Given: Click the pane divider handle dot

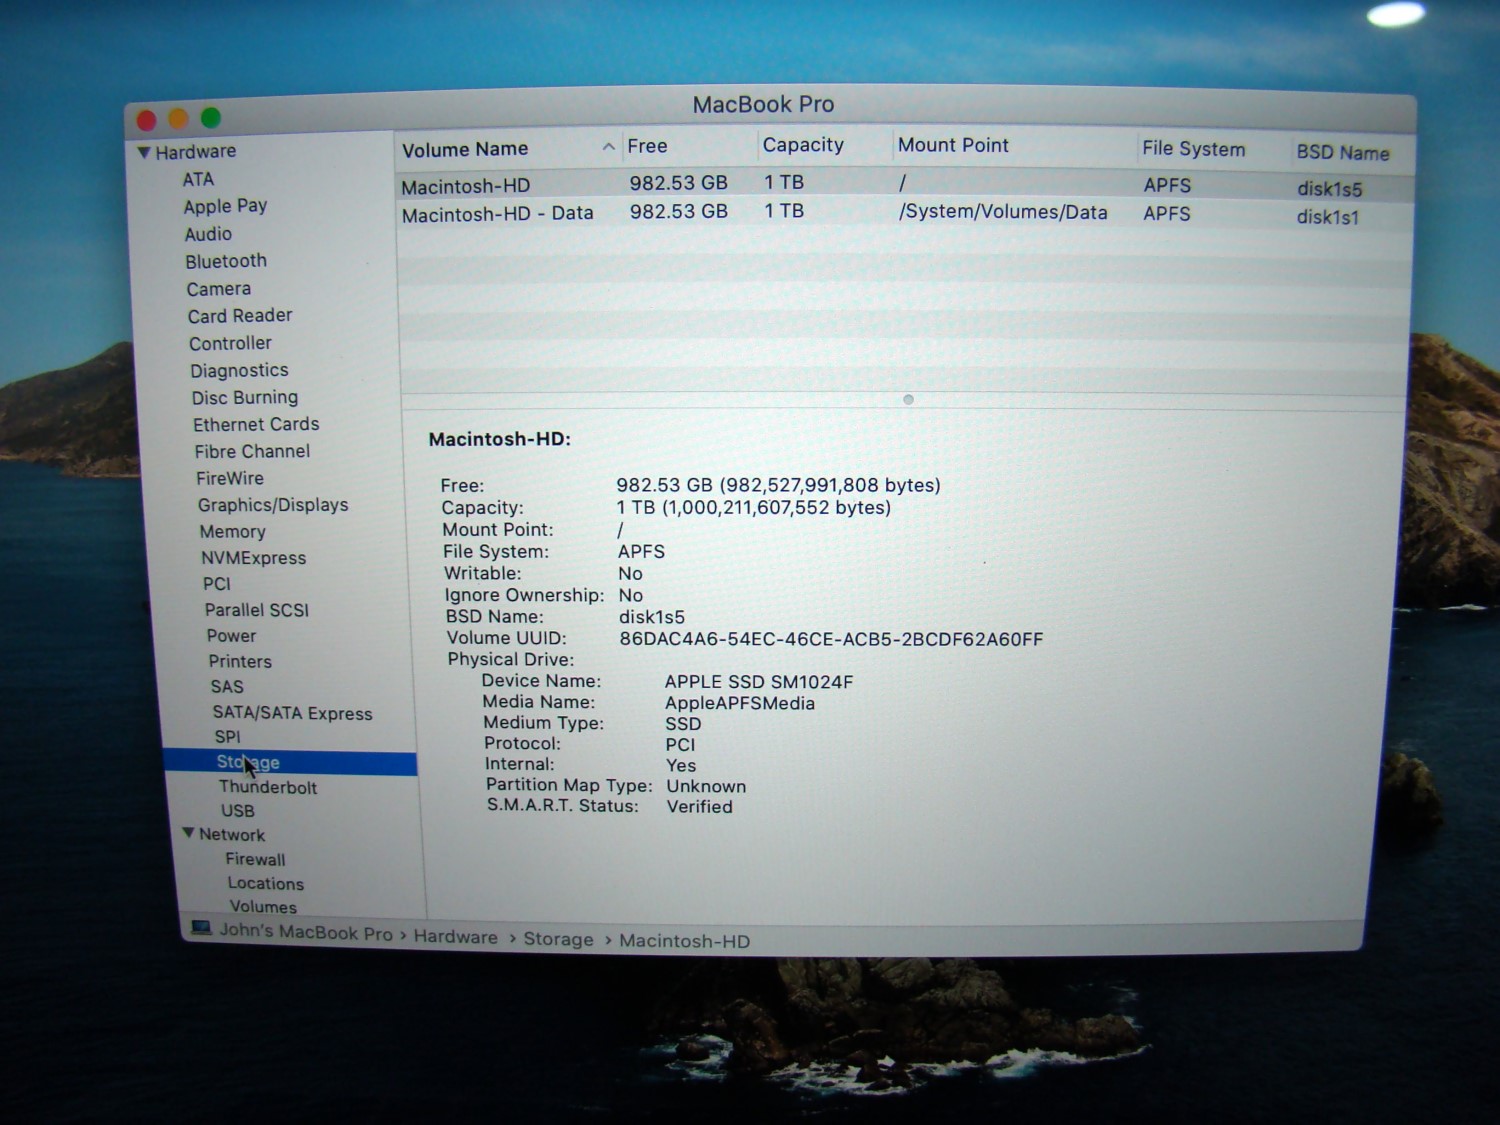Looking at the screenshot, I should [908, 399].
